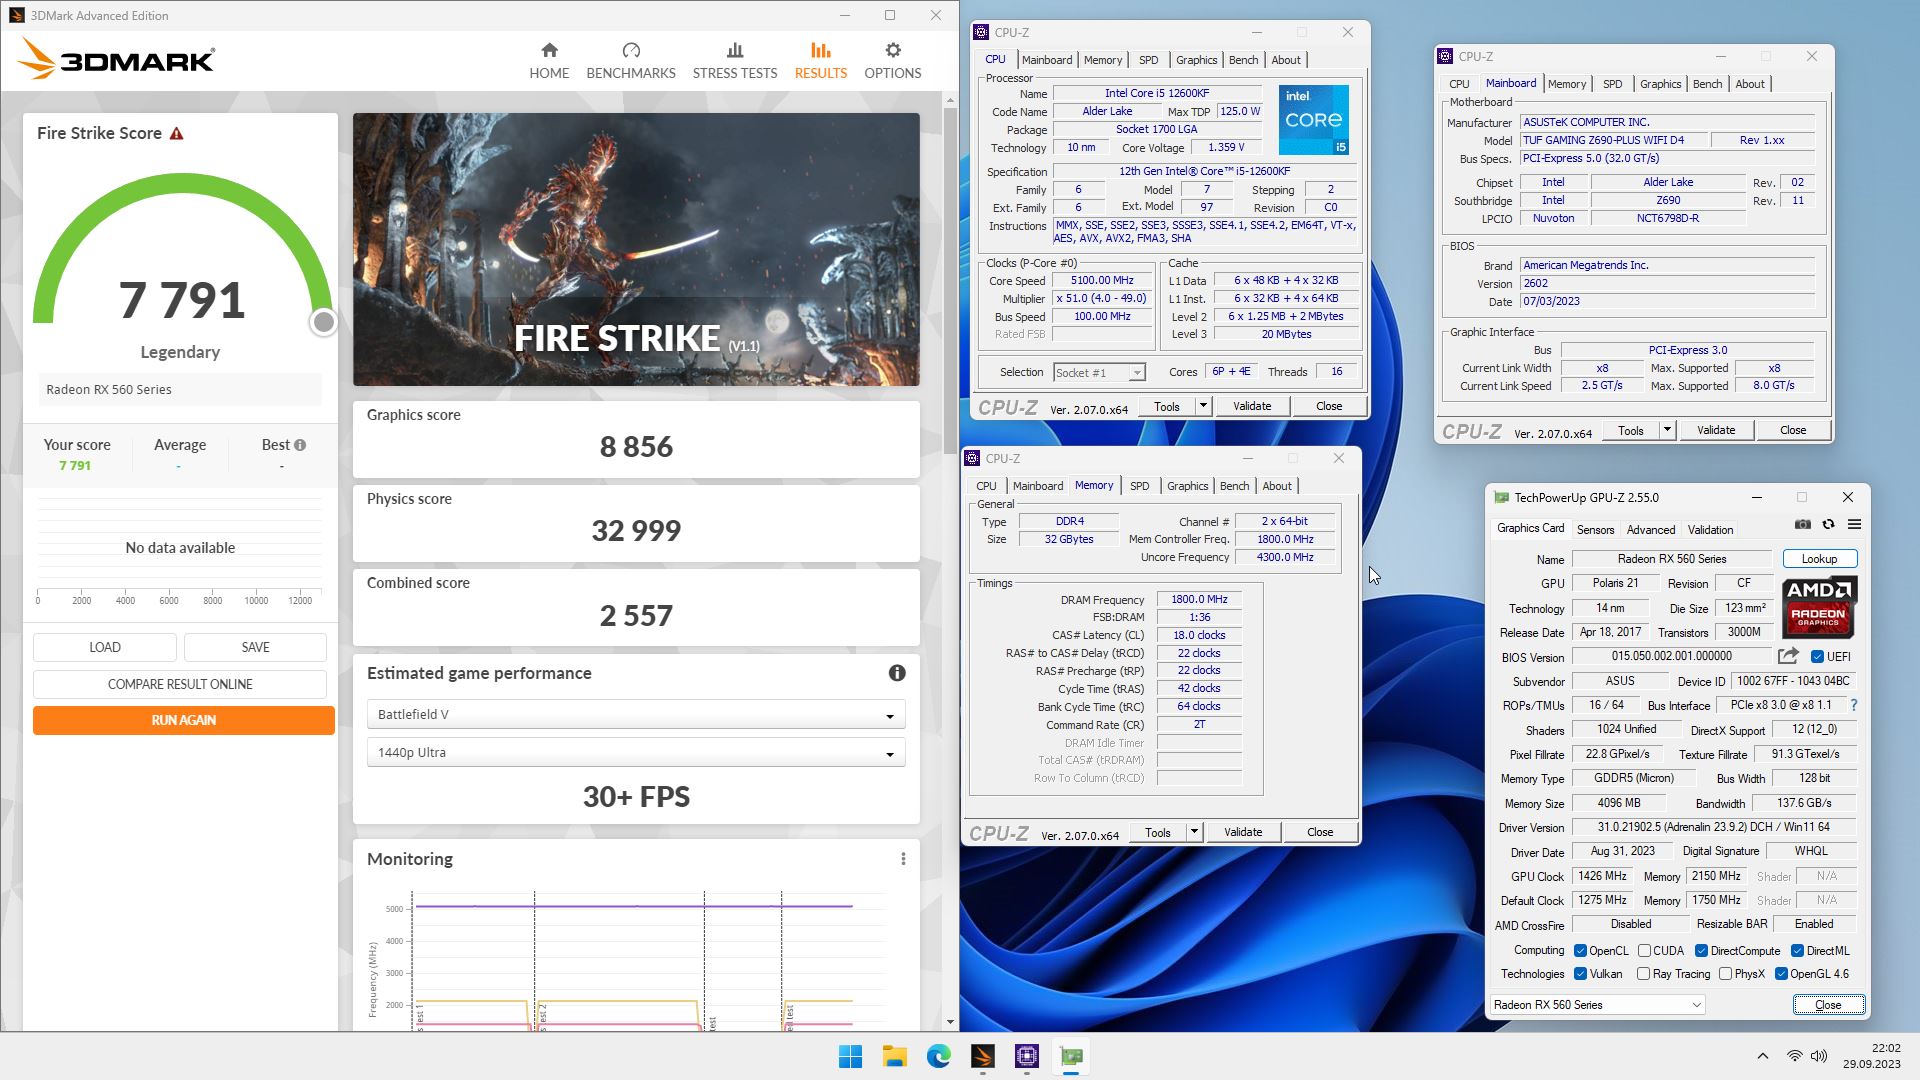Take screenshot with GPU-Z camera icon
1920x1080 pixels.
point(1802,524)
